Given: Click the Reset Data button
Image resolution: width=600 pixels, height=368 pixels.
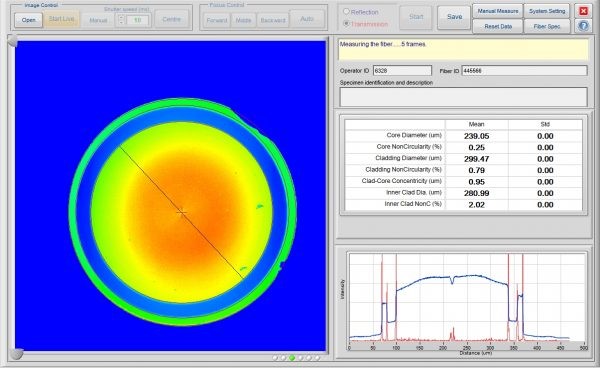Looking at the screenshot, I should (x=498, y=26).
